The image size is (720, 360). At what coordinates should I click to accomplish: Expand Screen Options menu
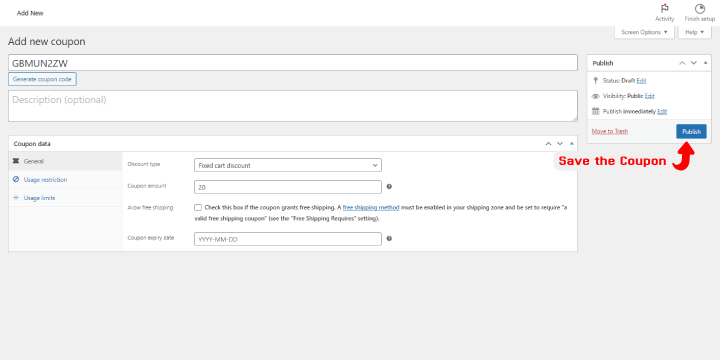pos(644,32)
